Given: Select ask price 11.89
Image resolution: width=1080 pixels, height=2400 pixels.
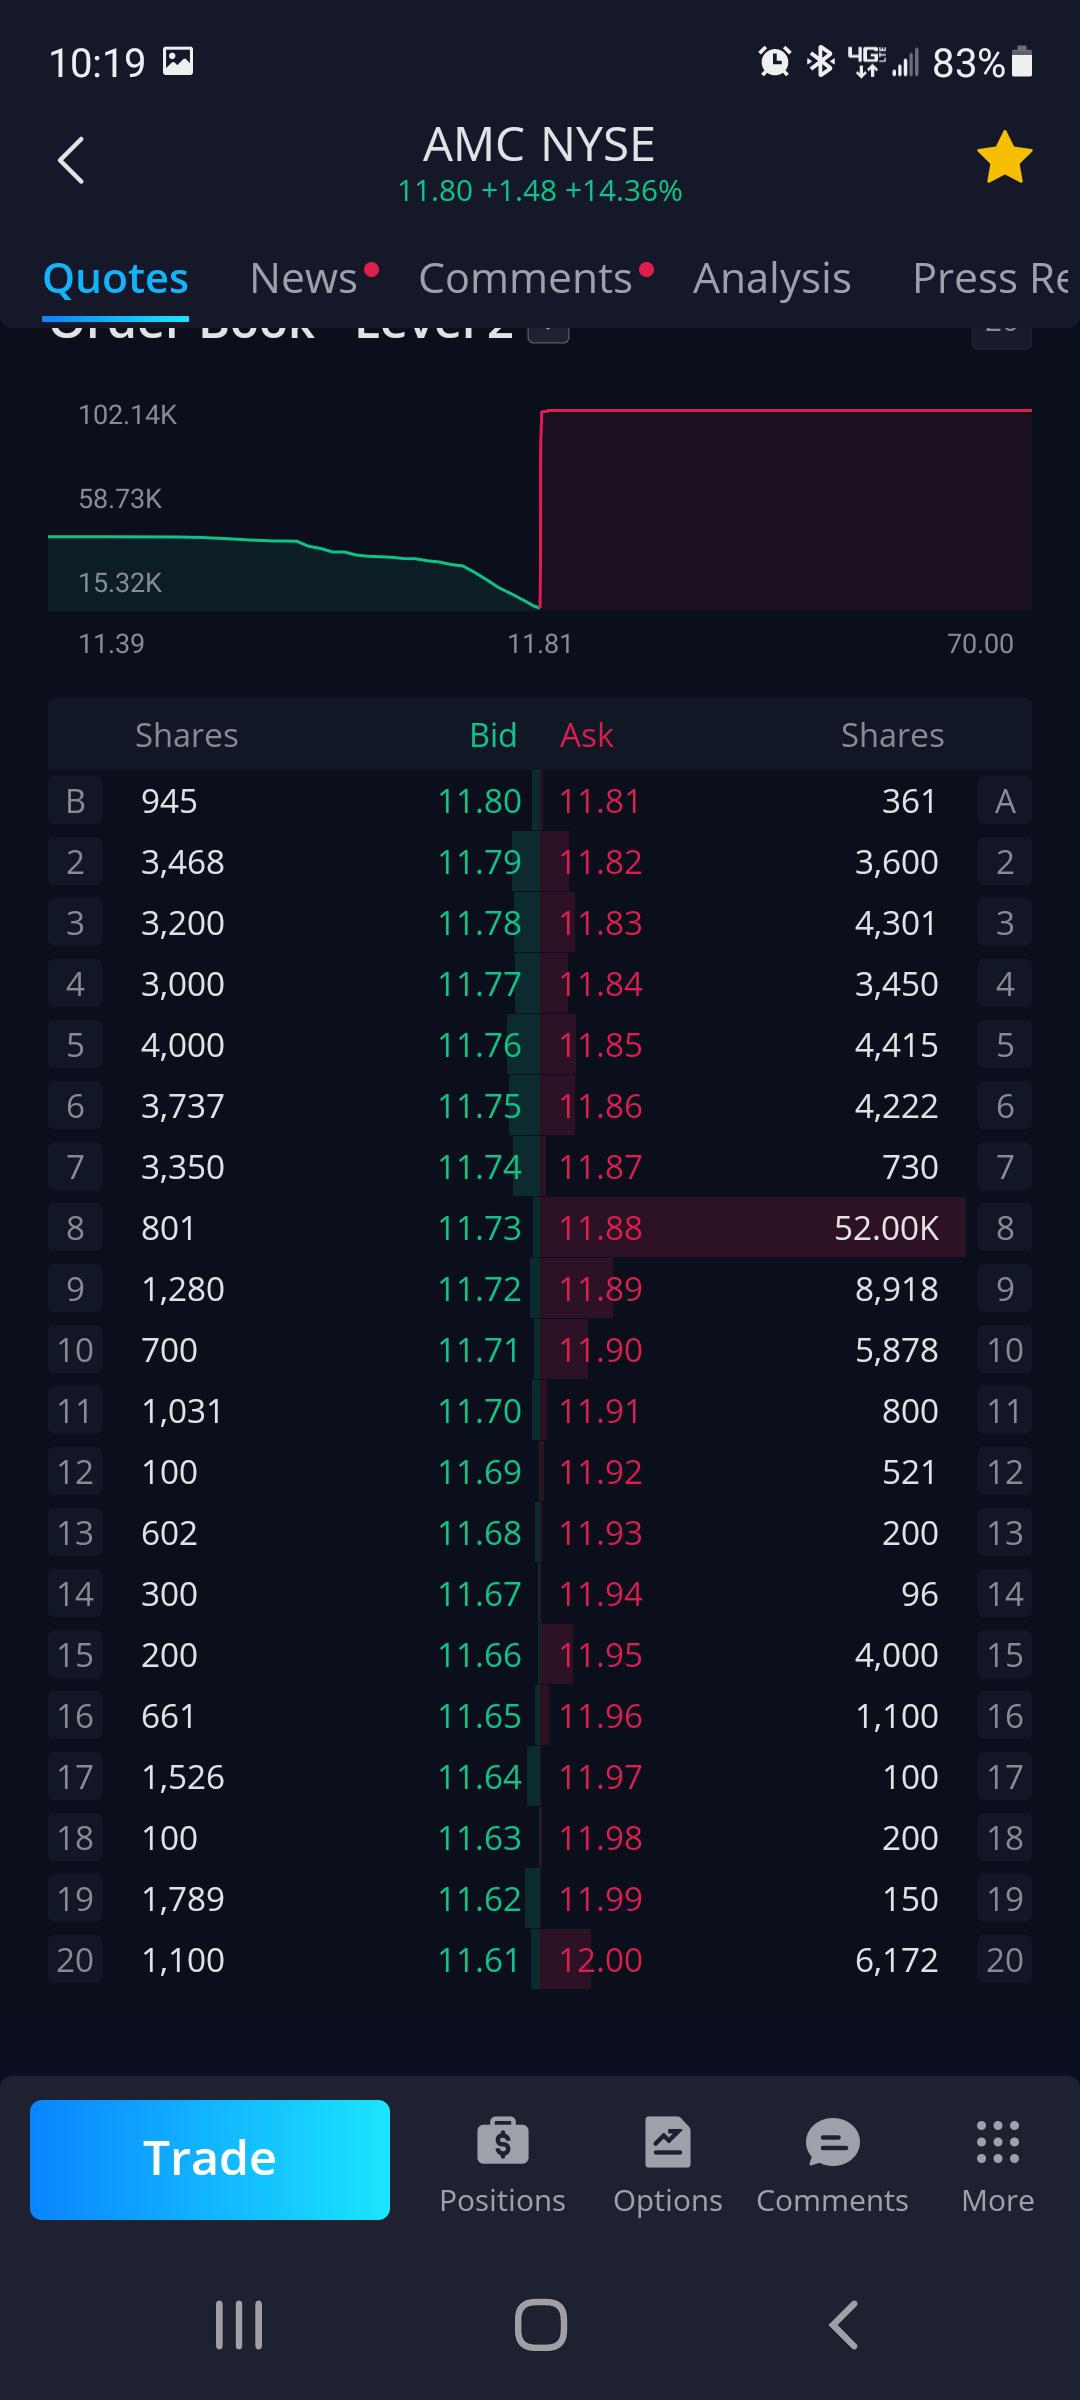Looking at the screenshot, I should tap(600, 1289).
